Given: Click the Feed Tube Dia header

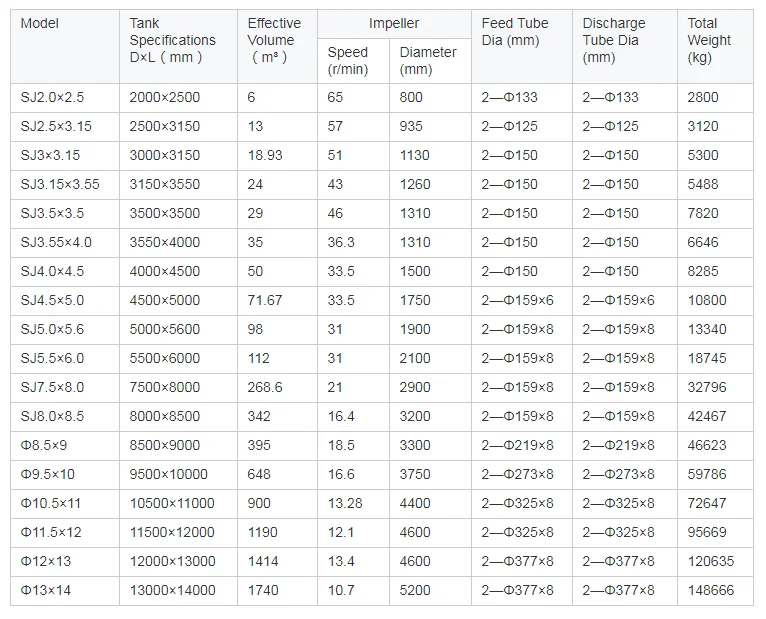Looking at the screenshot, I should 515,31.
